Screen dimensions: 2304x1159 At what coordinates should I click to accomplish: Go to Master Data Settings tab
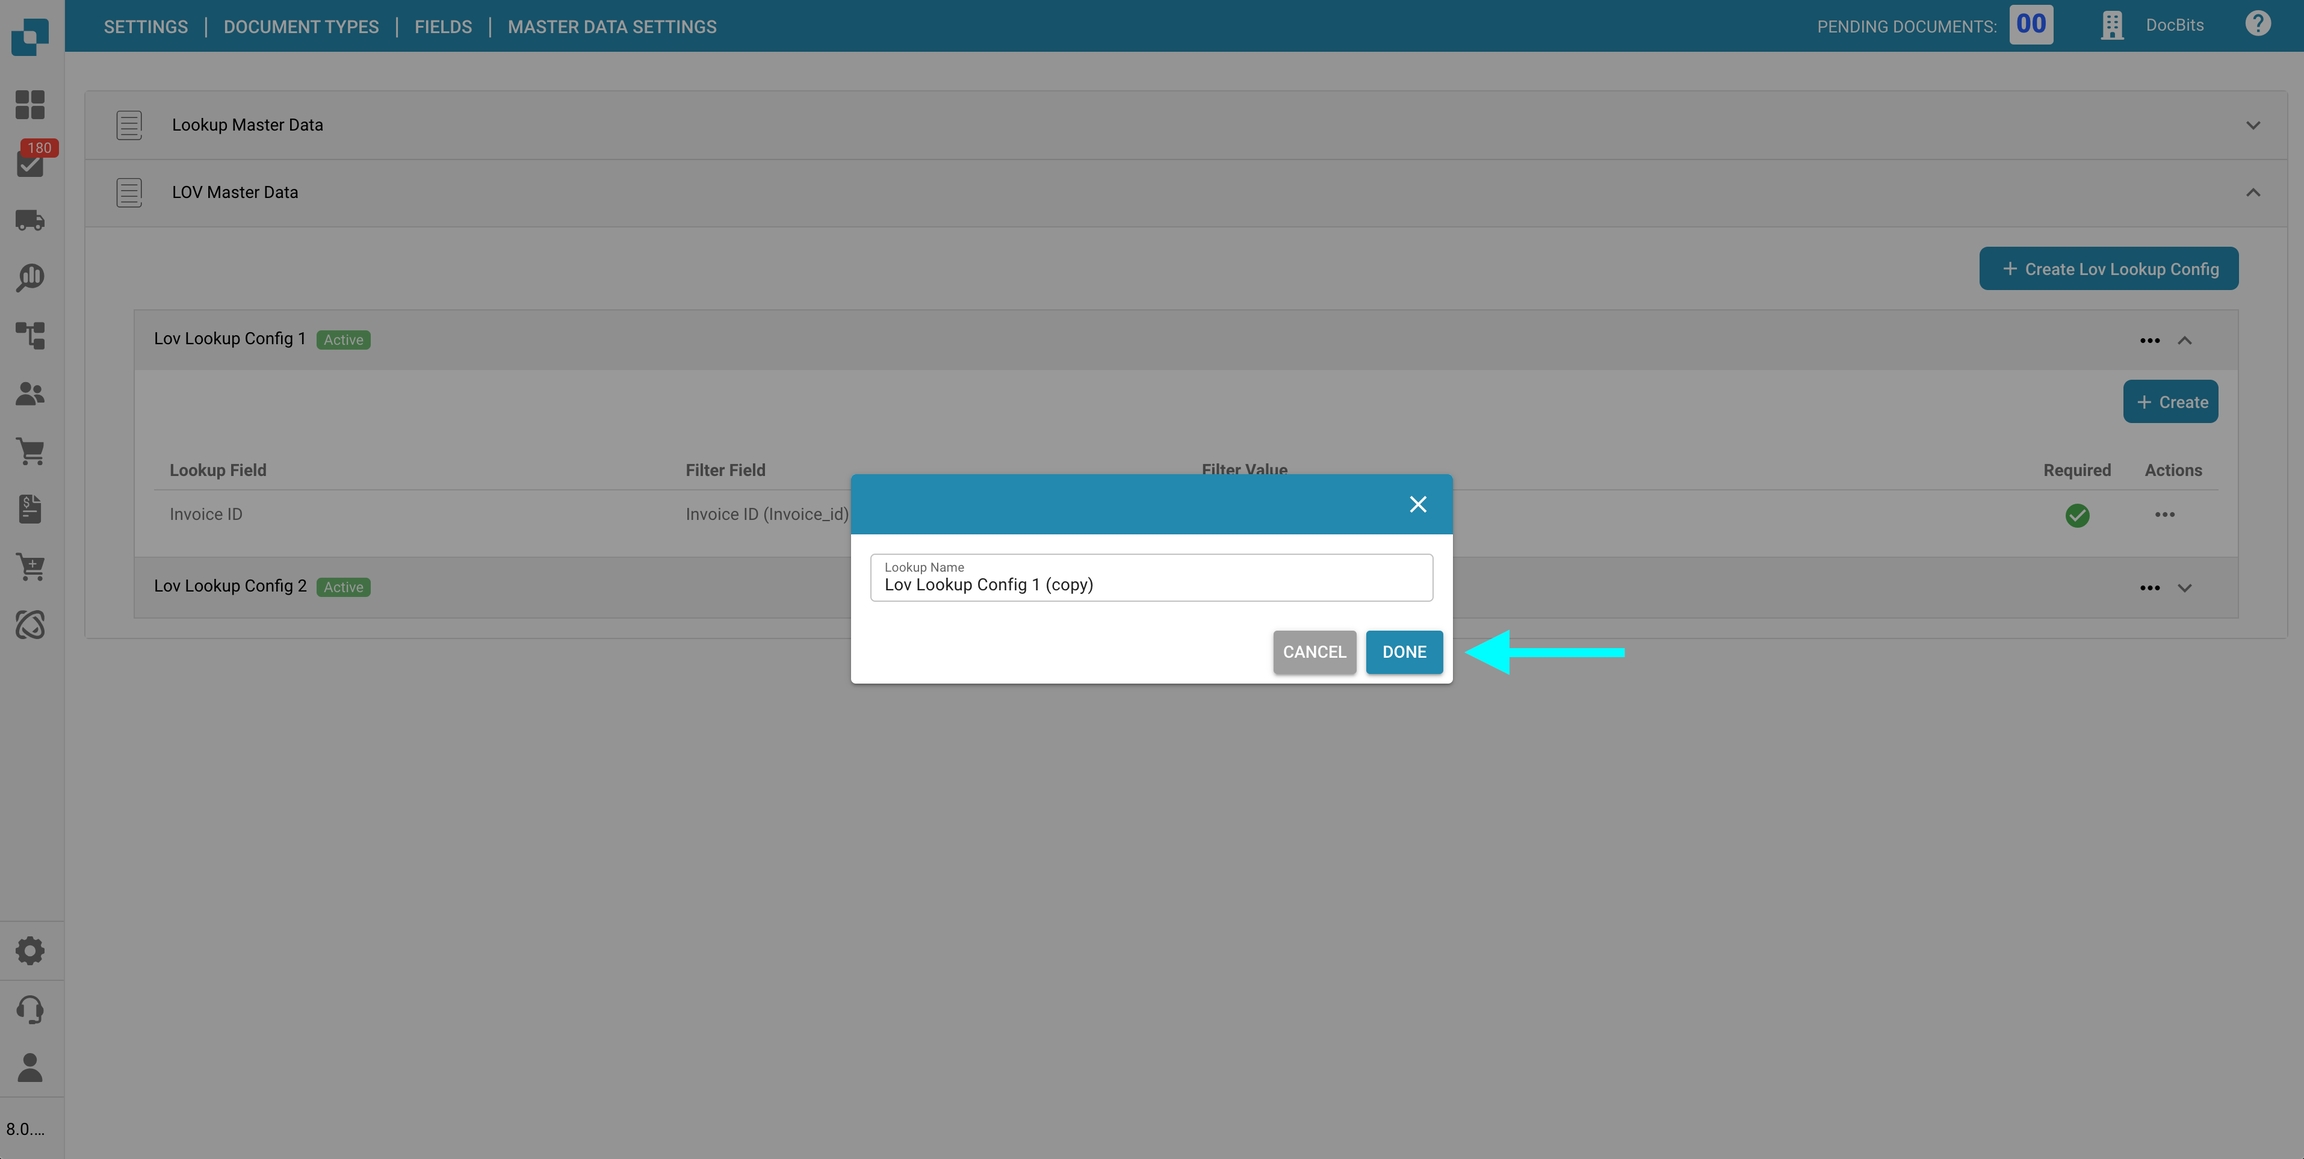611,27
